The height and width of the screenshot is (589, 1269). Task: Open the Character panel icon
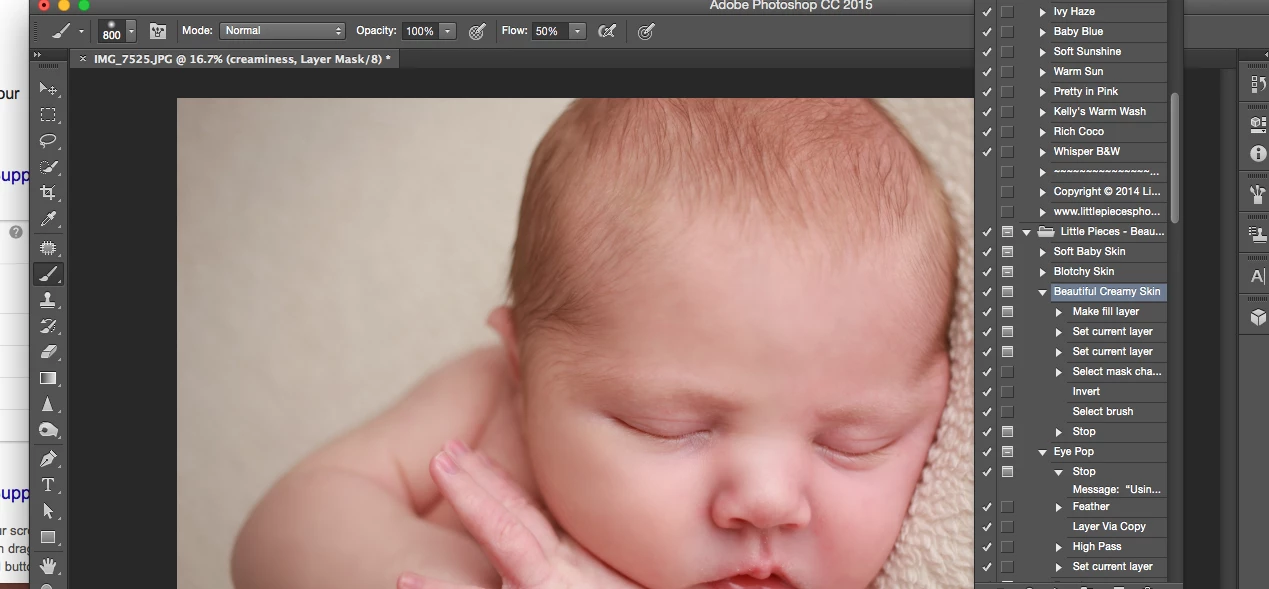click(1258, 276)
